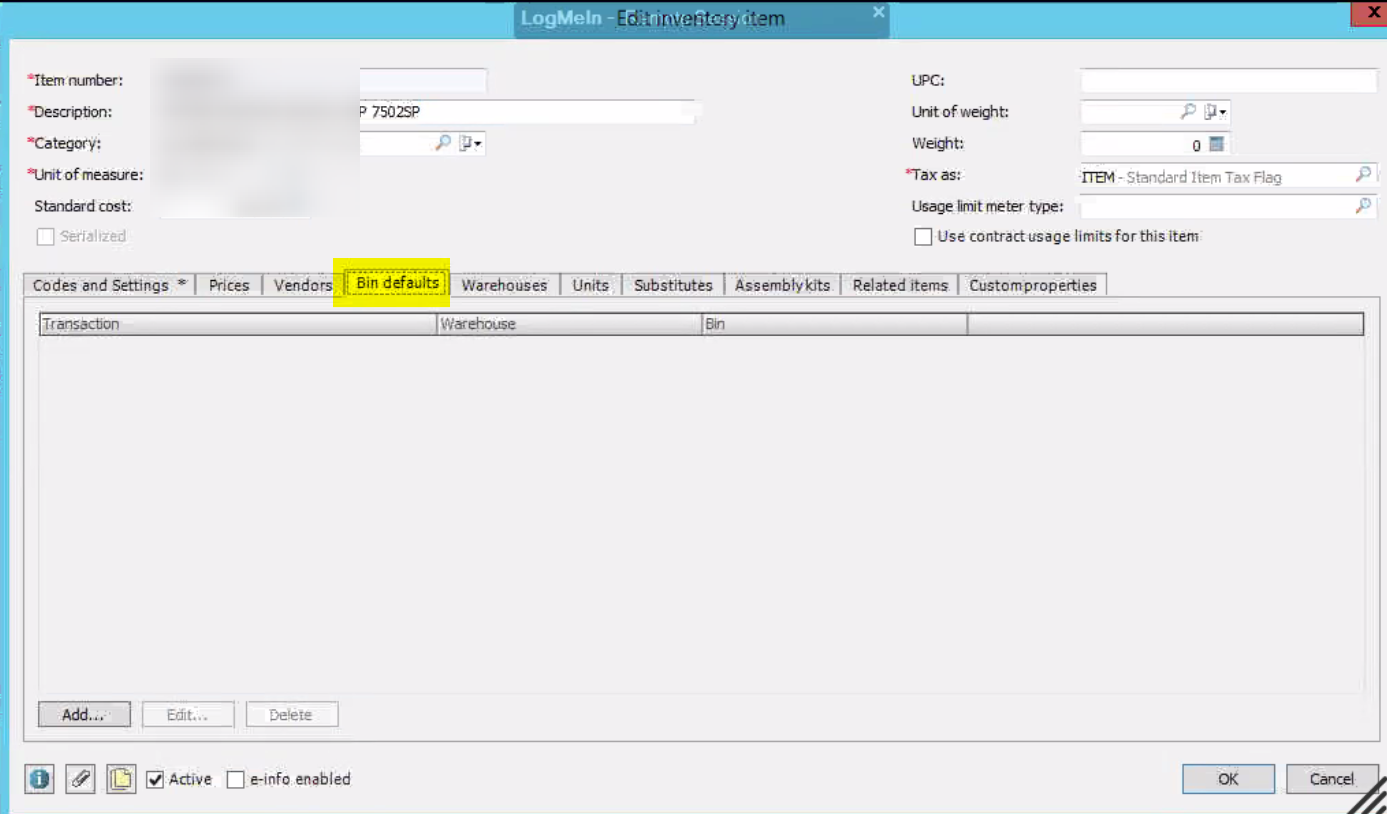Open the Prices tab
The width and height of the screenshot is (1387, 814).
click(229, 285)
